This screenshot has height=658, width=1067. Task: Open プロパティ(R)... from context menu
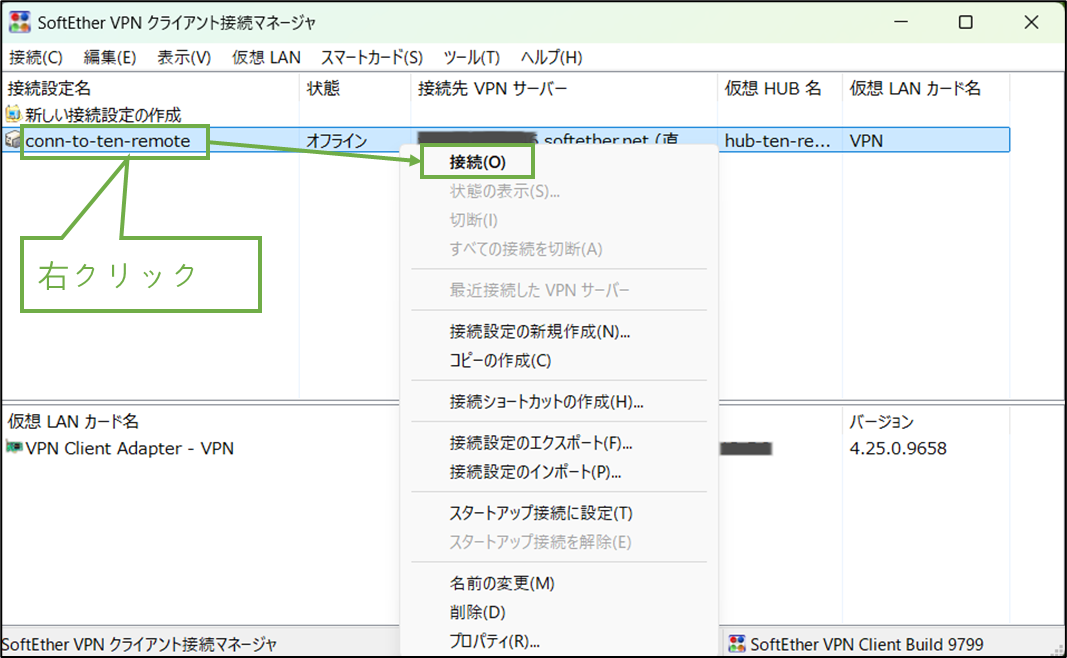[x=495, y=641]
